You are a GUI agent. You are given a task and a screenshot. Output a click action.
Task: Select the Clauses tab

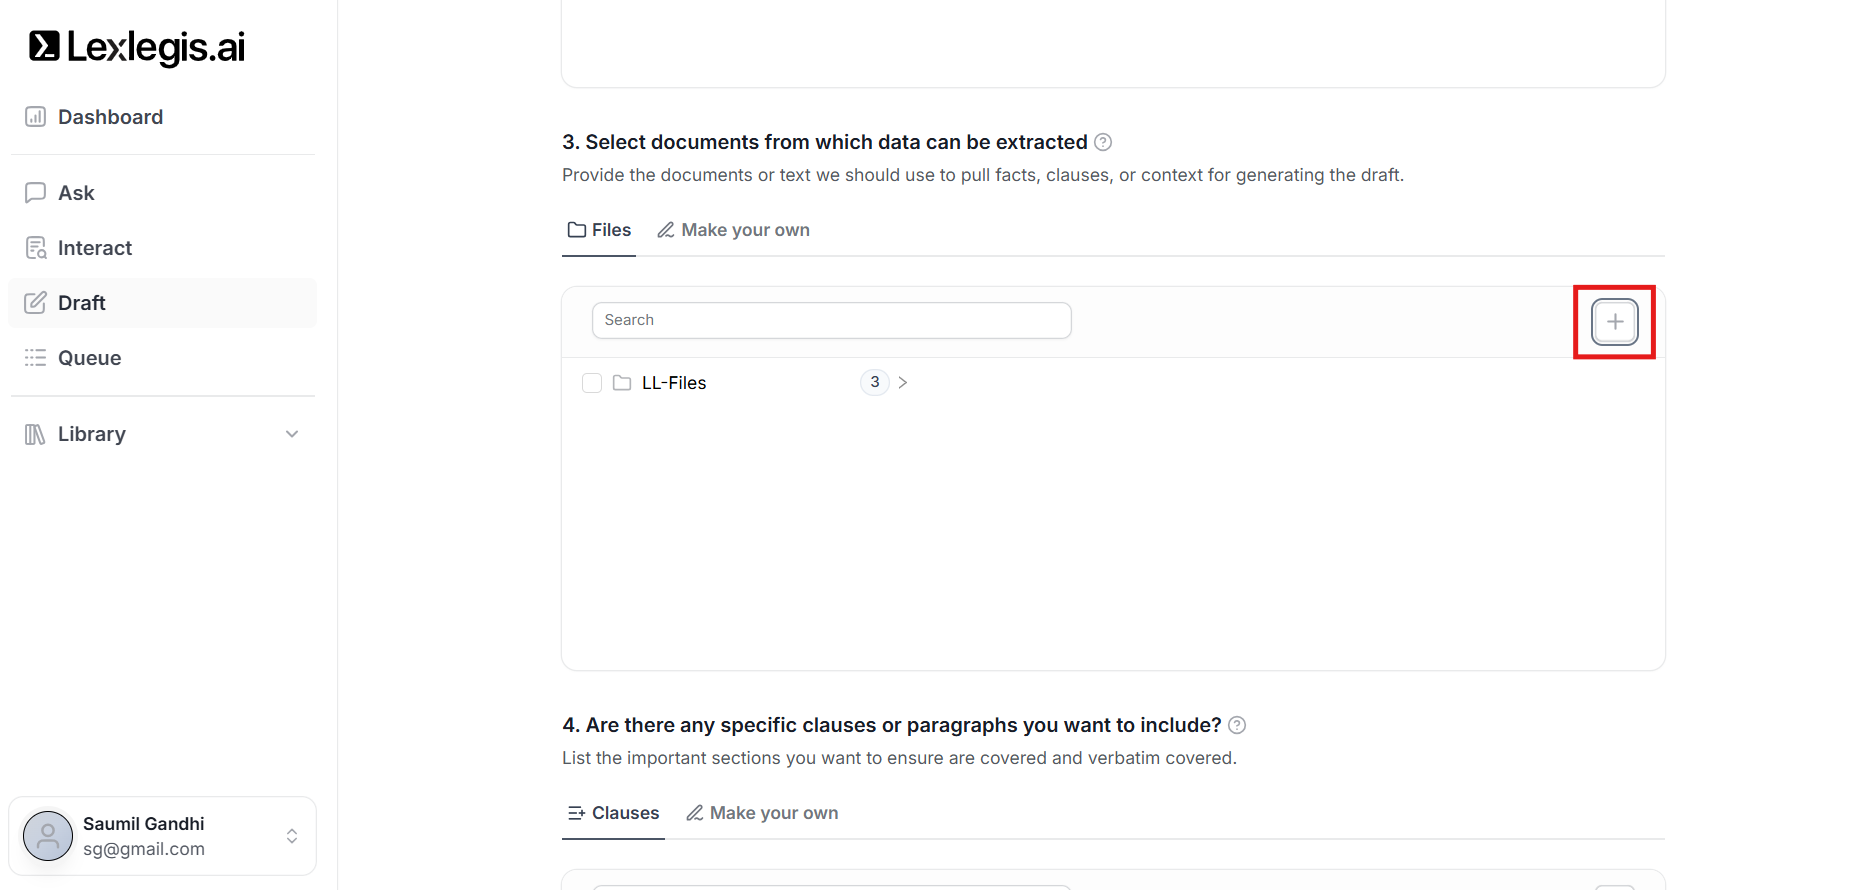(613, 813)
